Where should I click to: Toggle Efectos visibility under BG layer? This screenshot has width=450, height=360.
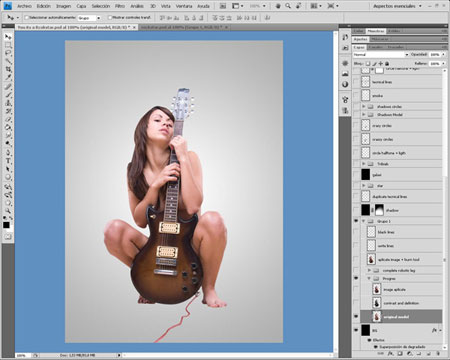coord(369,340)
